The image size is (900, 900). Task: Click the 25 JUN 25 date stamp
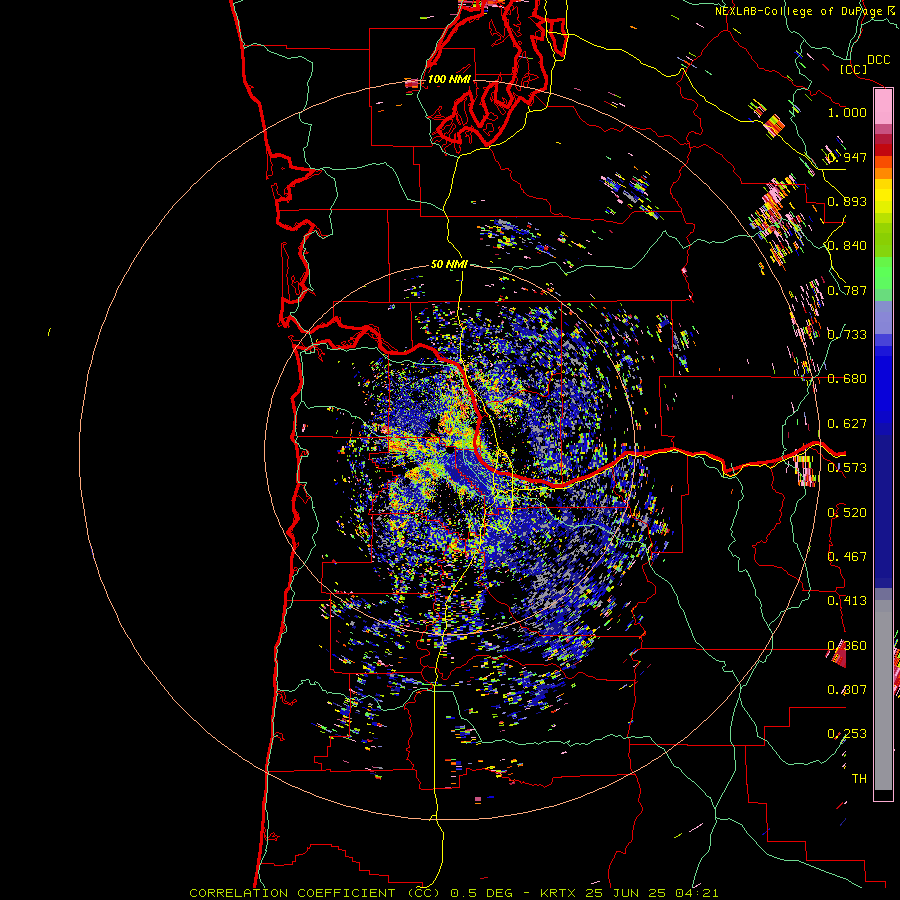click(x=625, y=893)
